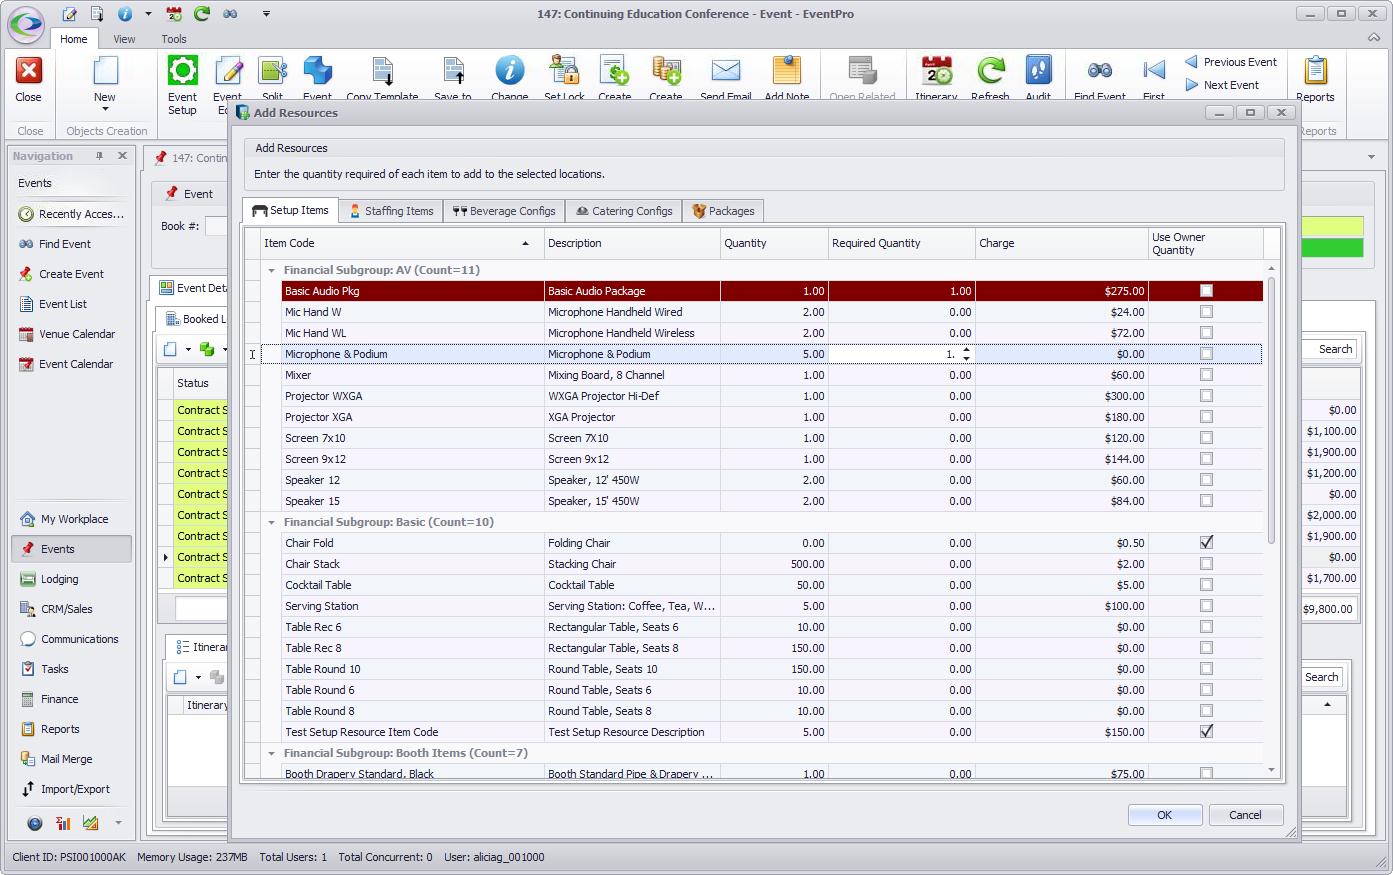Open dropdown next to the info quick-access icon
The height and width of the screenshot is (875, 1393).
[x=148, y=14]
